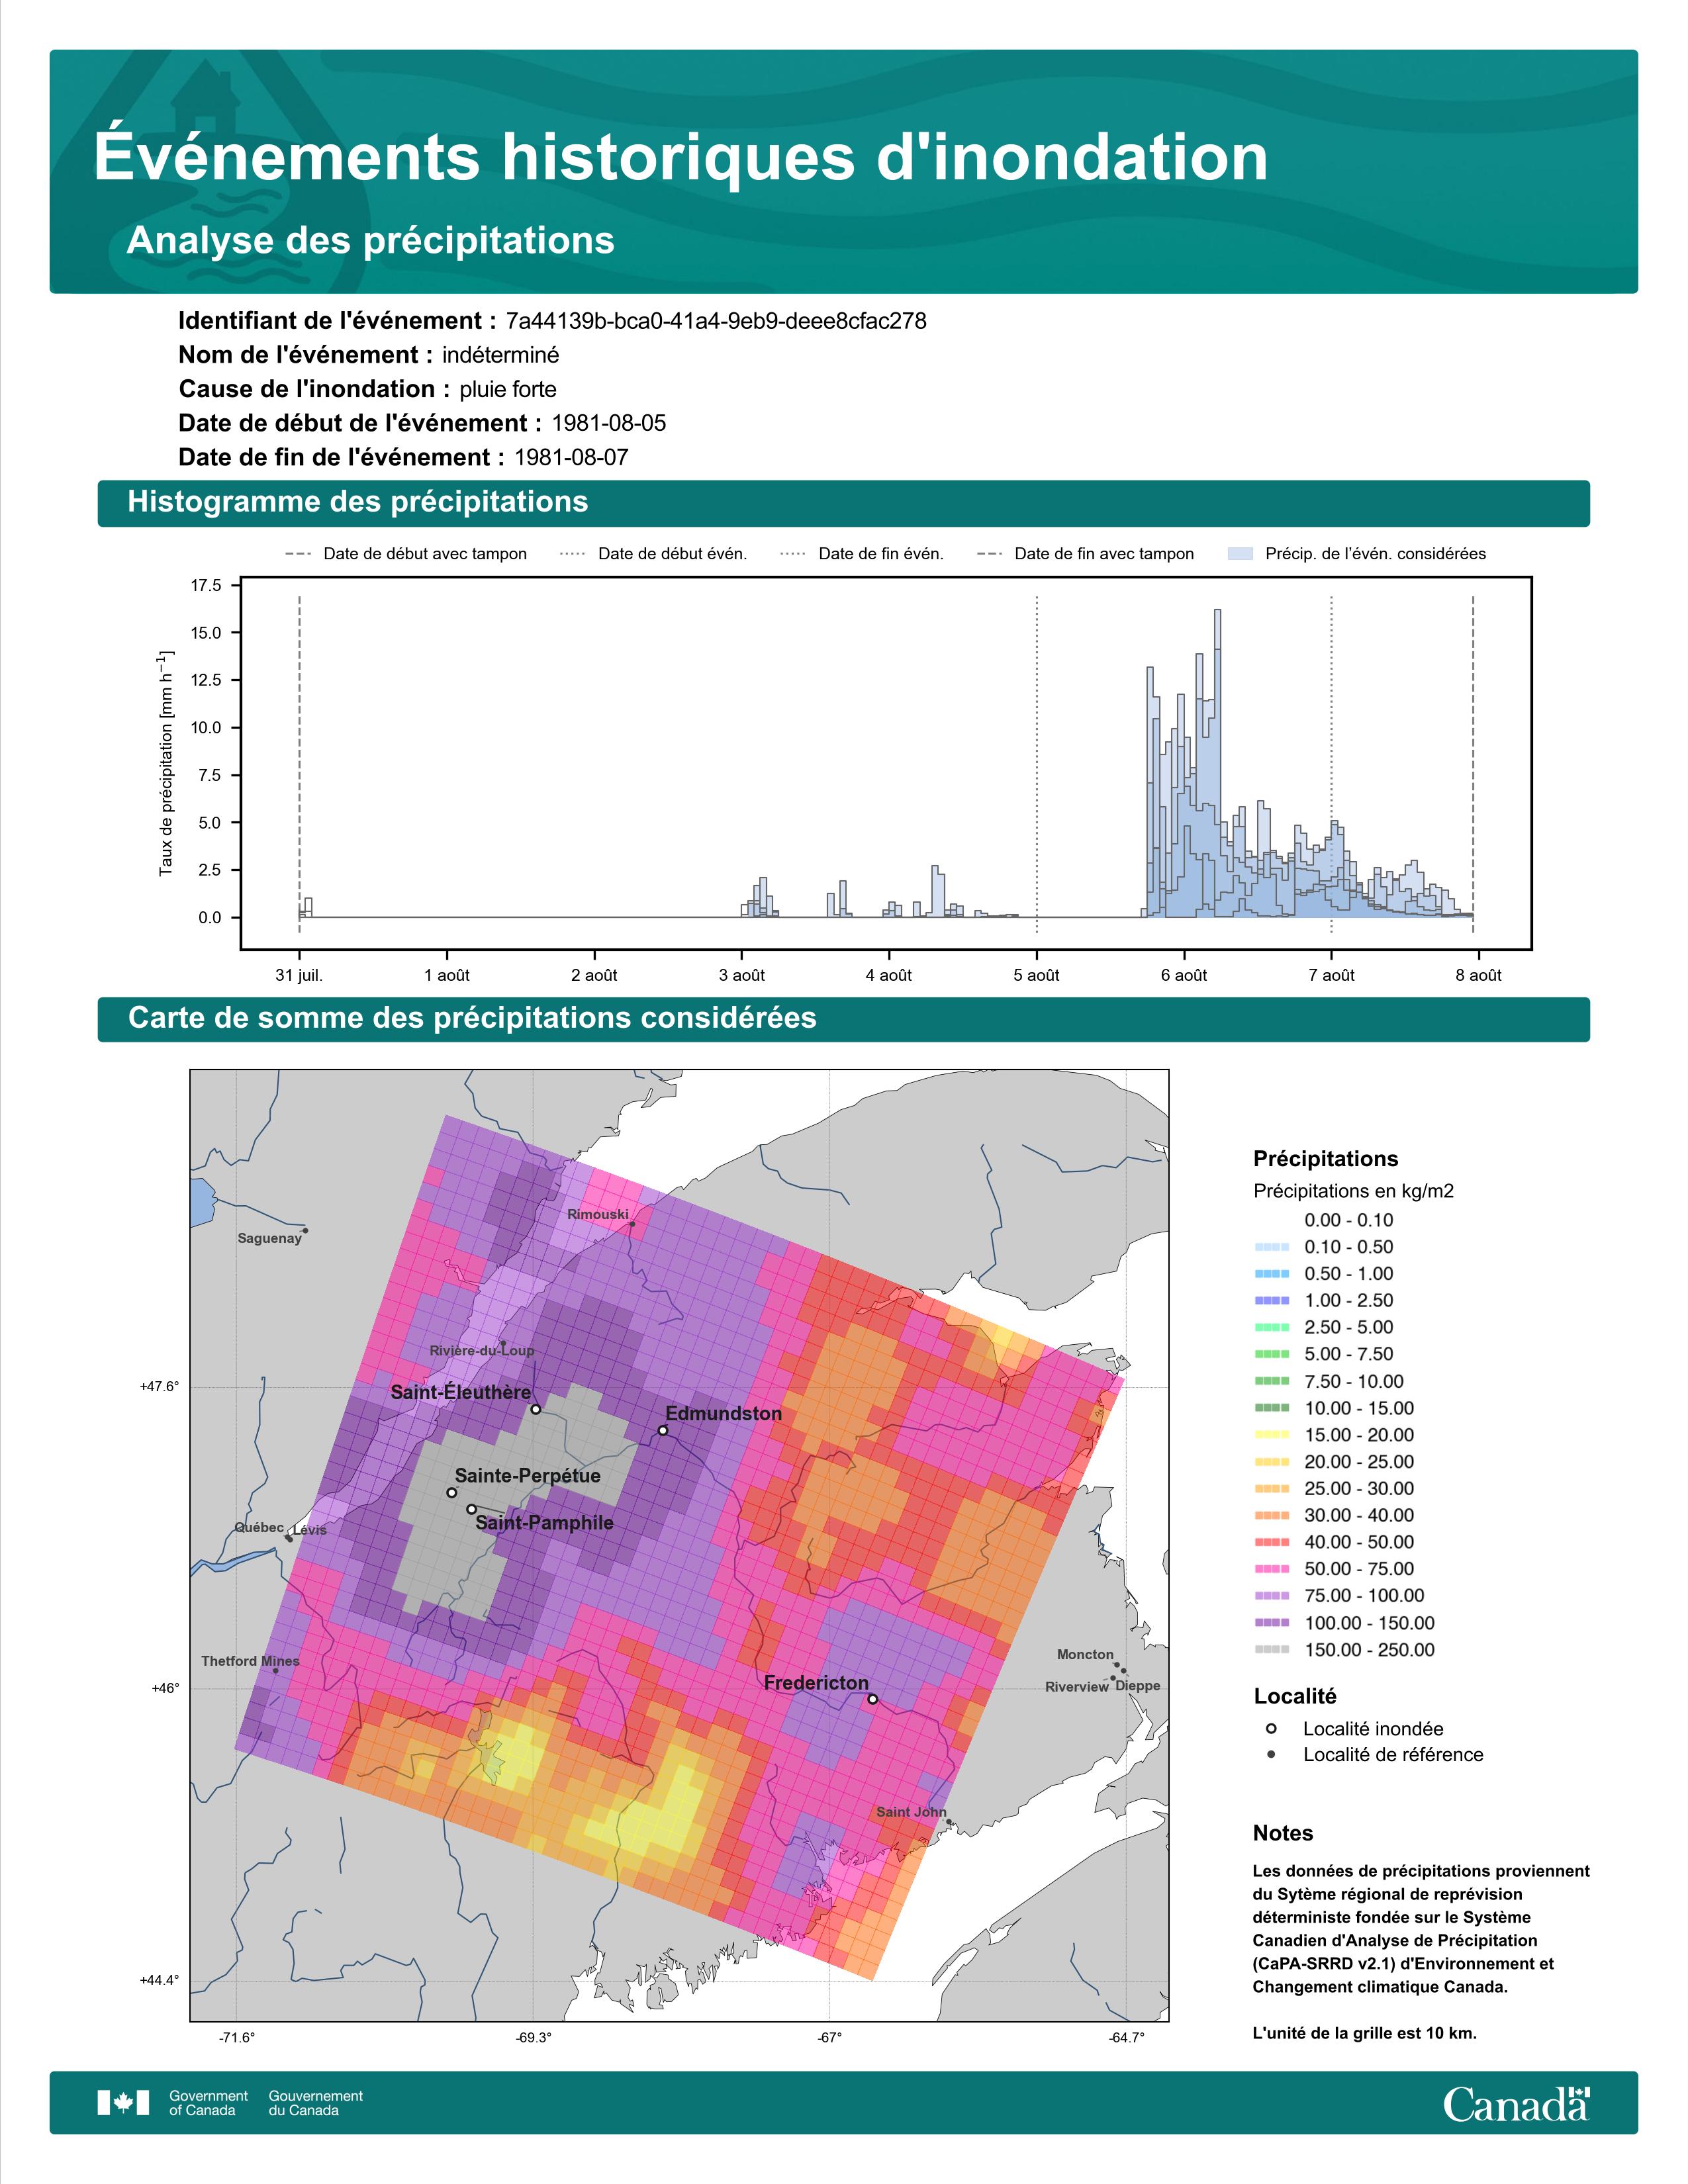The width and height of the screenshot is (1688, 2184).
Task: Click the Précip. de l'évén. considérées legend patch
Action: coord(1240,553)
